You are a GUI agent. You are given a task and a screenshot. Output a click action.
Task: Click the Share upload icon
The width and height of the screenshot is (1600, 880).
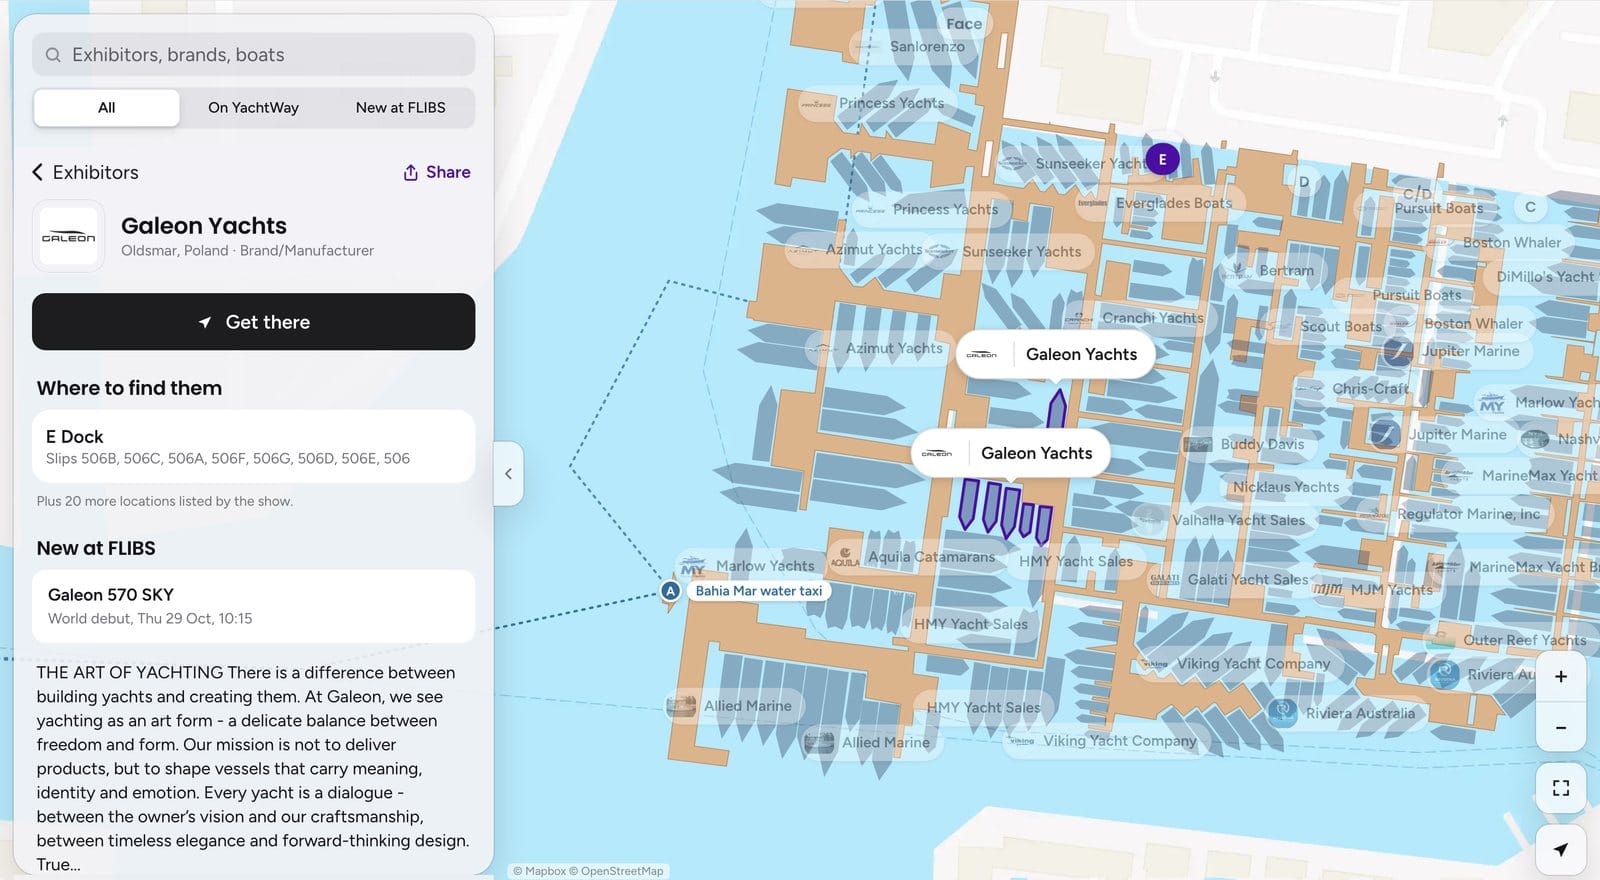point(410,172)
